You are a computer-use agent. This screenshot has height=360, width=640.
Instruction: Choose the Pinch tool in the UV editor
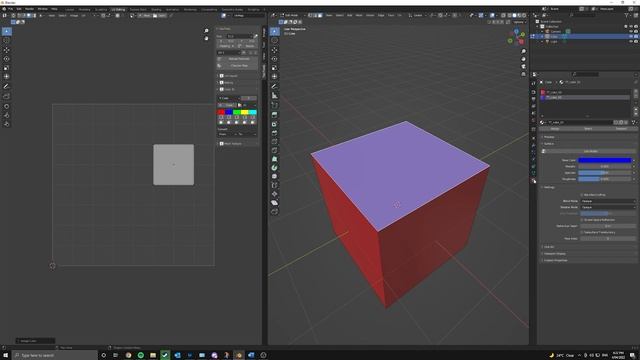pos(7,124)
